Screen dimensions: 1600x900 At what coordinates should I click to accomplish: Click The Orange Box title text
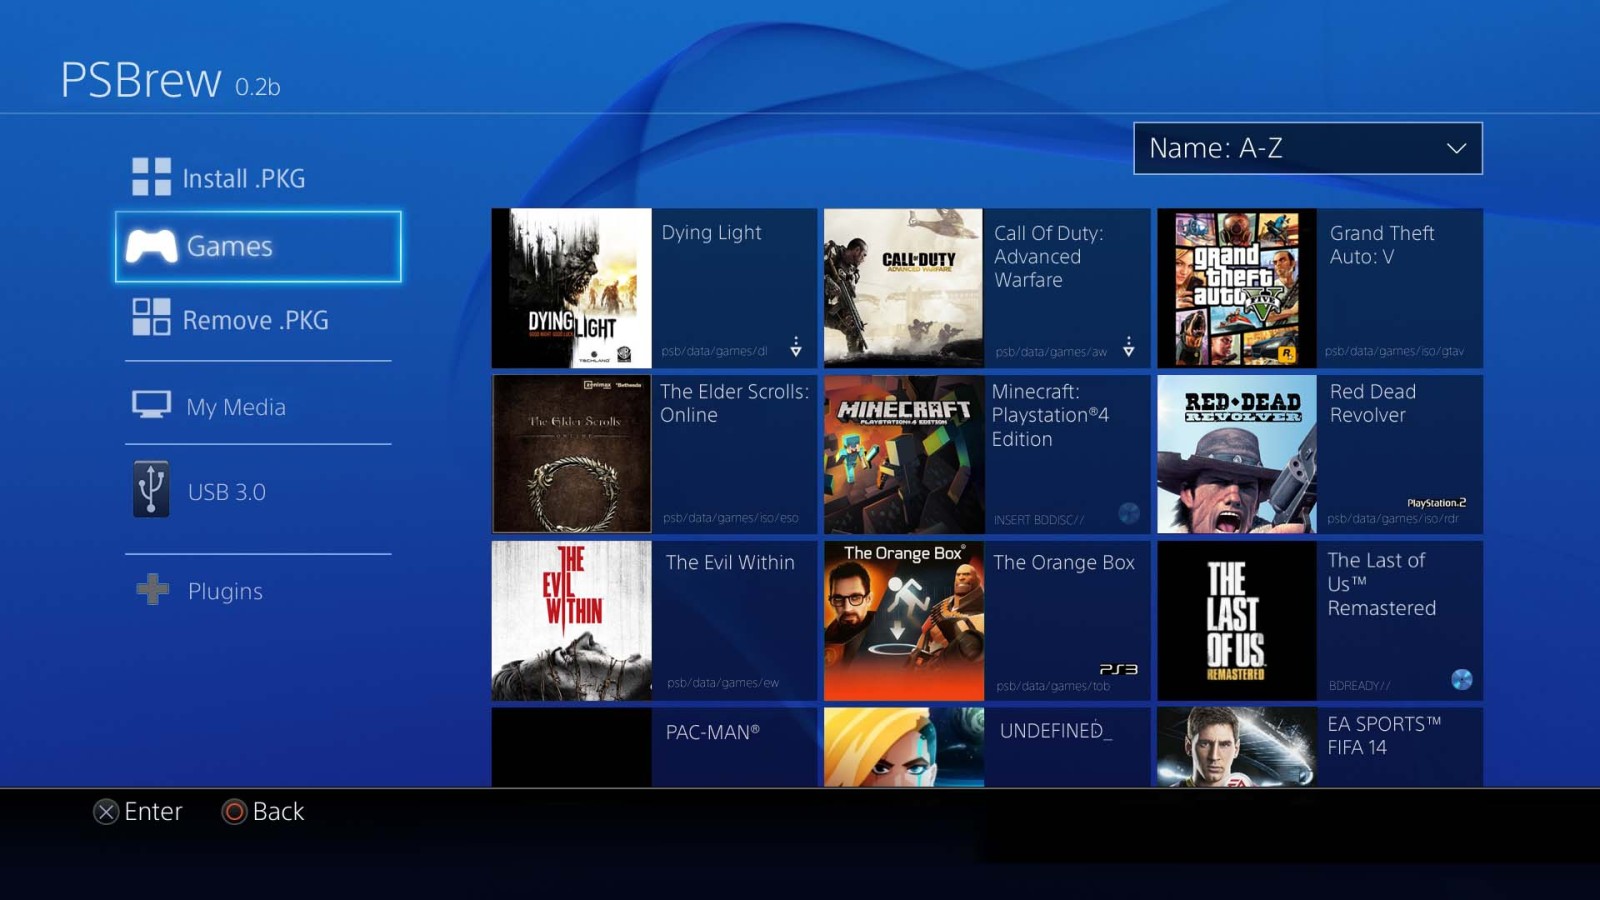[1064, 562]
